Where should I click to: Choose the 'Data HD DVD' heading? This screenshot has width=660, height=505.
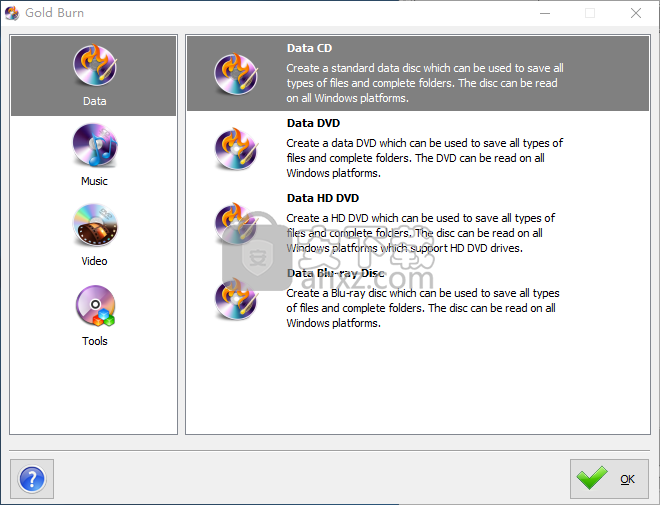(x=323, y=198)
